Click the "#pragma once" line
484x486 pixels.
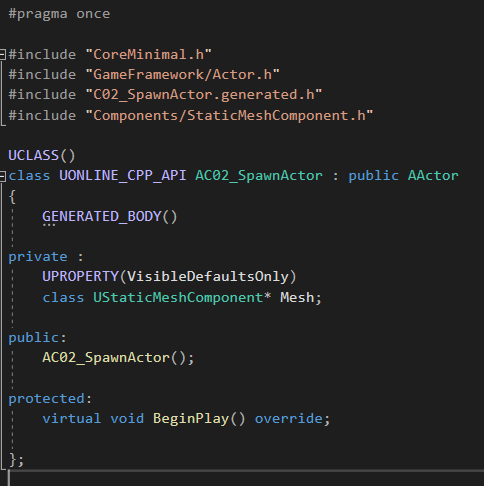(59, 14)
